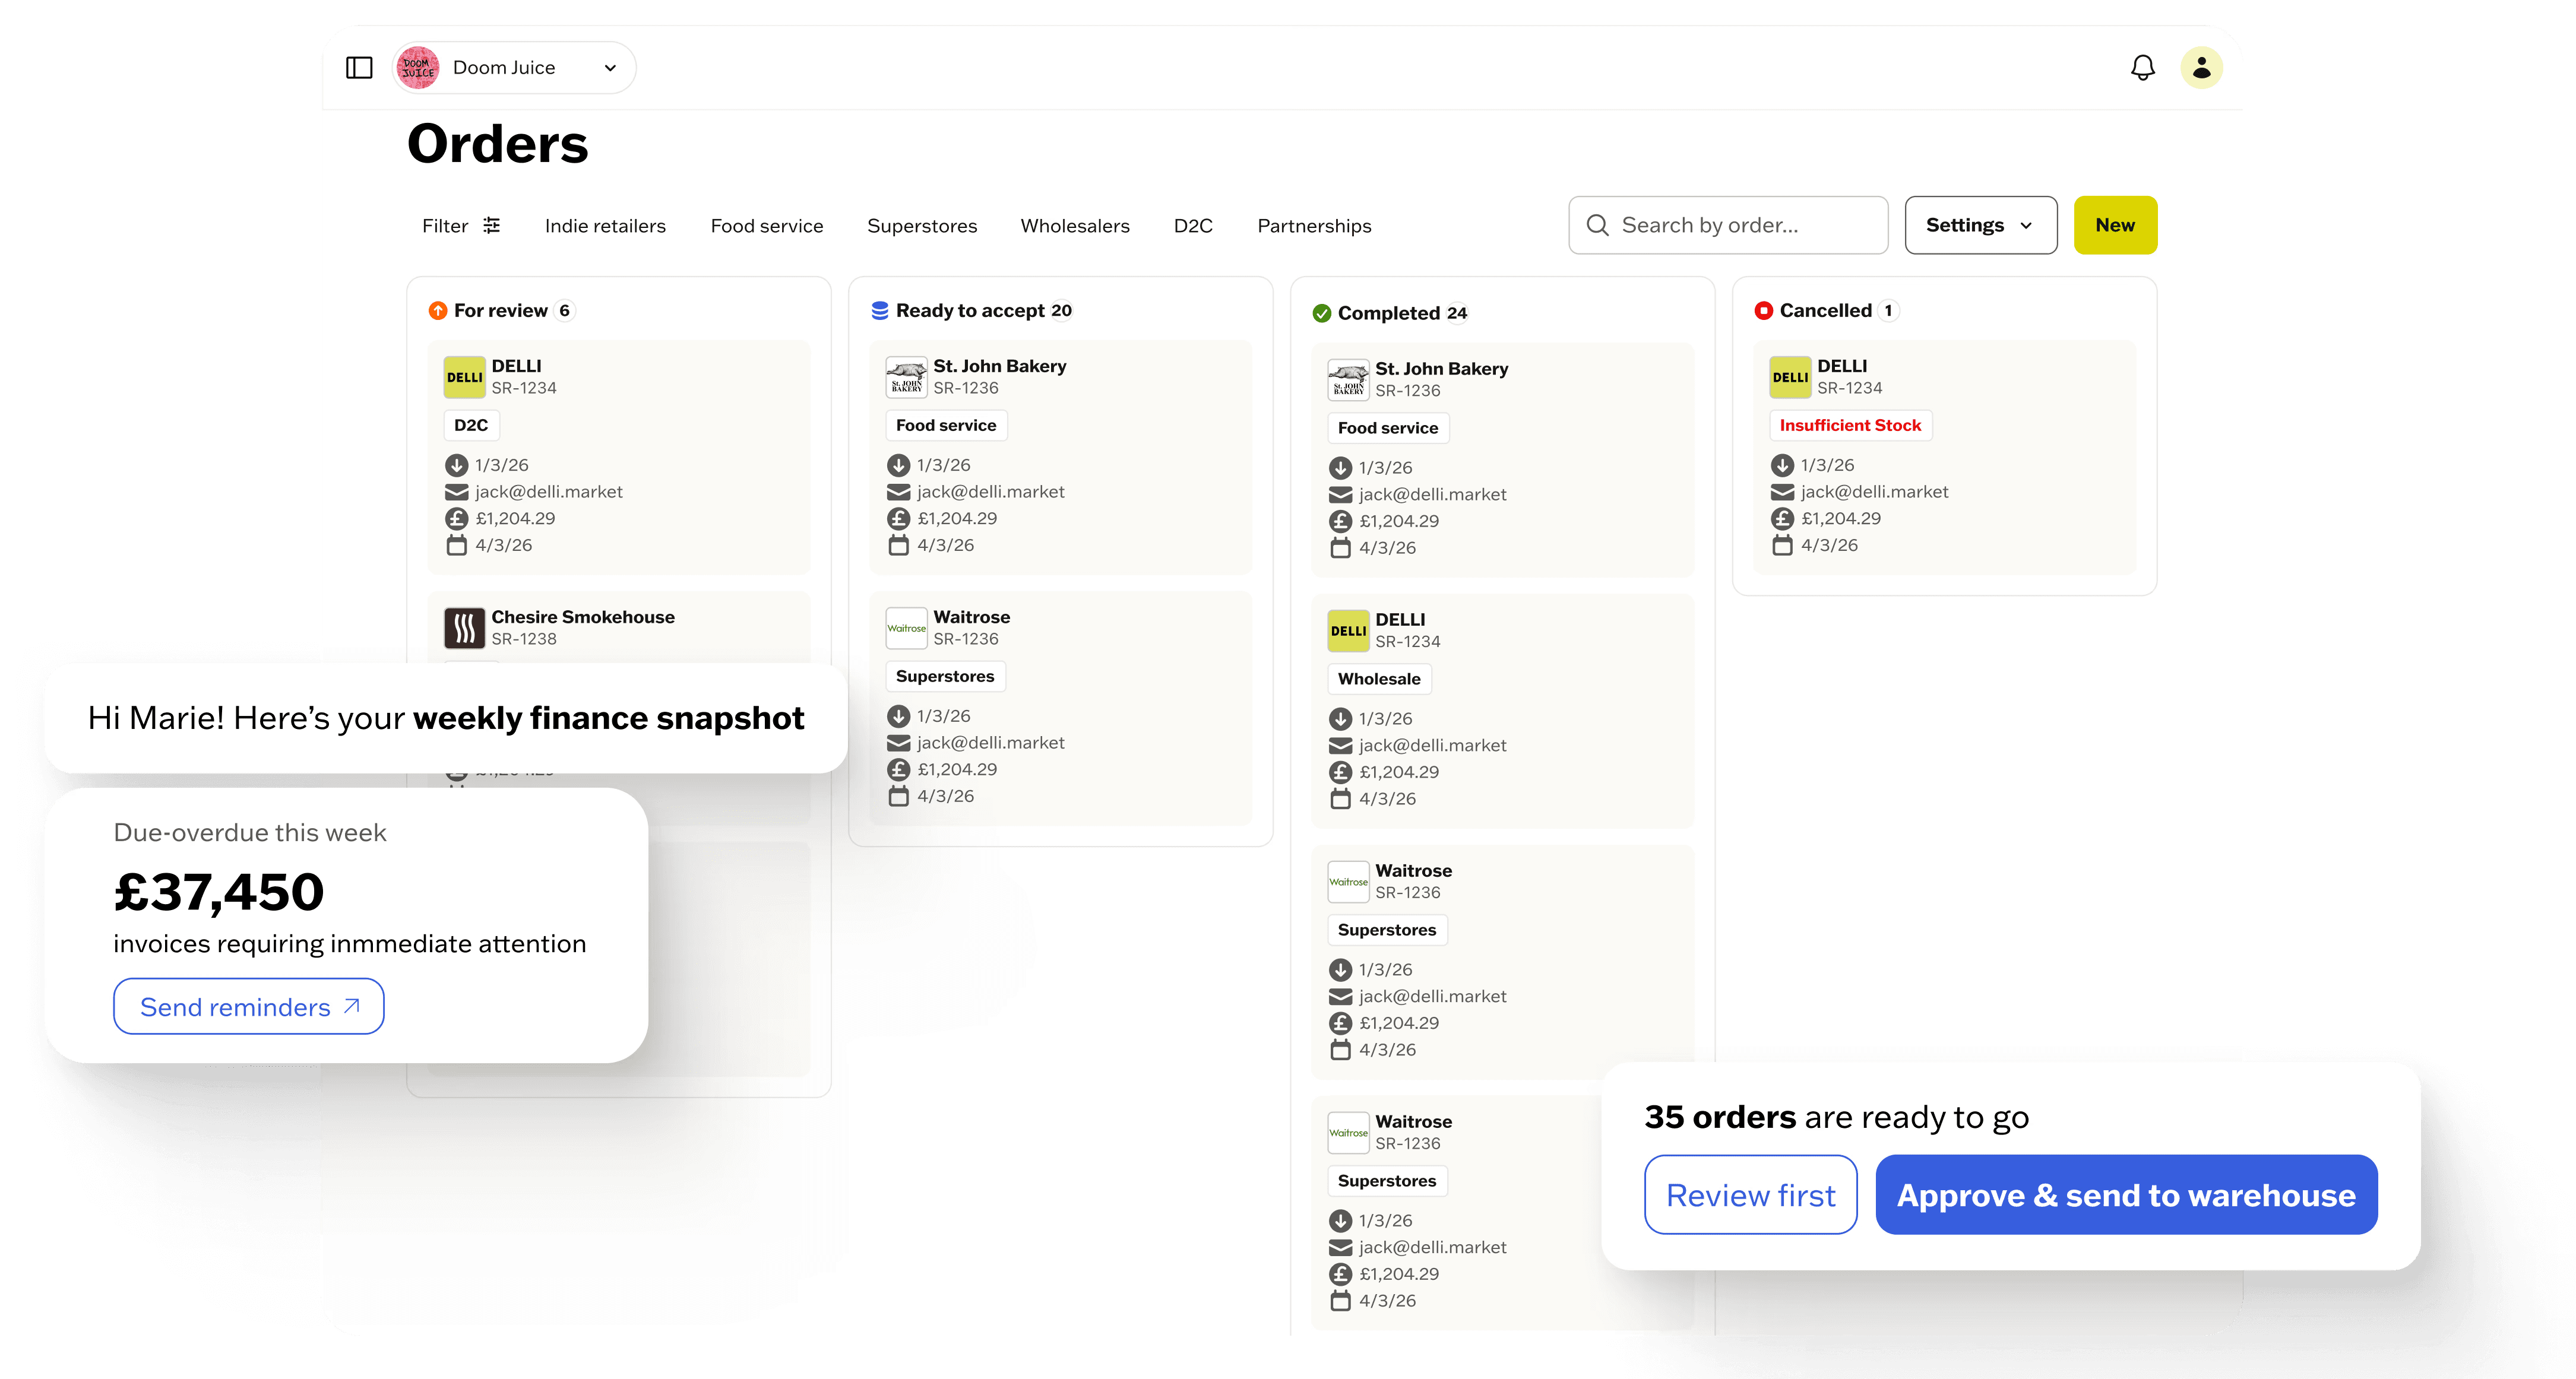This screenshot has height=1379, width=2576.
Task: Toggle the sidebar panel icon
Action: pos(359,67)
